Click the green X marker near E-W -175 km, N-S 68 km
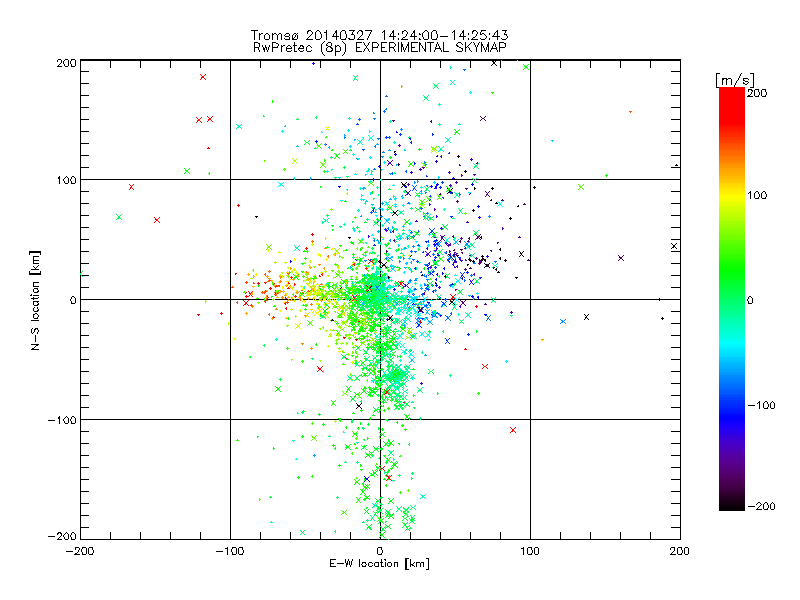The width and height of the screenshot is (800, 600). tap(119, 217)
